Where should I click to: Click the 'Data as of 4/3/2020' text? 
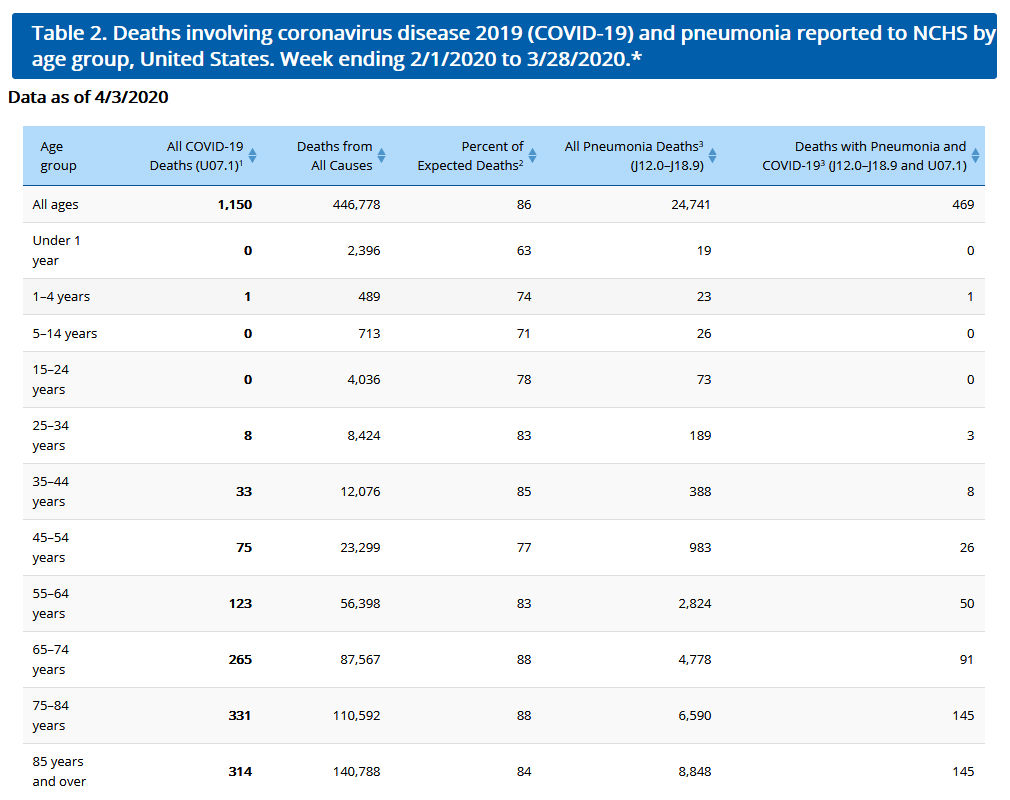coord(88,98)
